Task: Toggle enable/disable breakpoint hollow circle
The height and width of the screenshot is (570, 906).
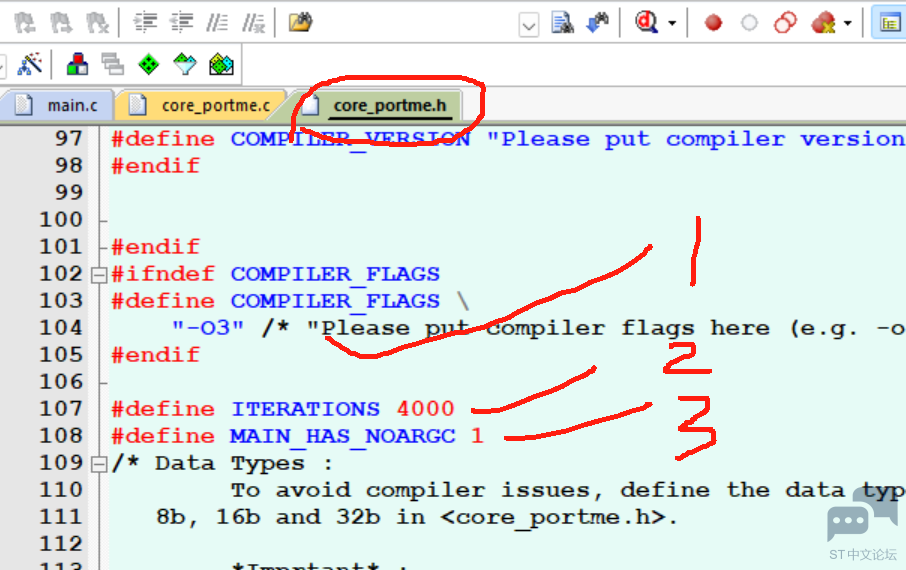Action: [749, 23]
